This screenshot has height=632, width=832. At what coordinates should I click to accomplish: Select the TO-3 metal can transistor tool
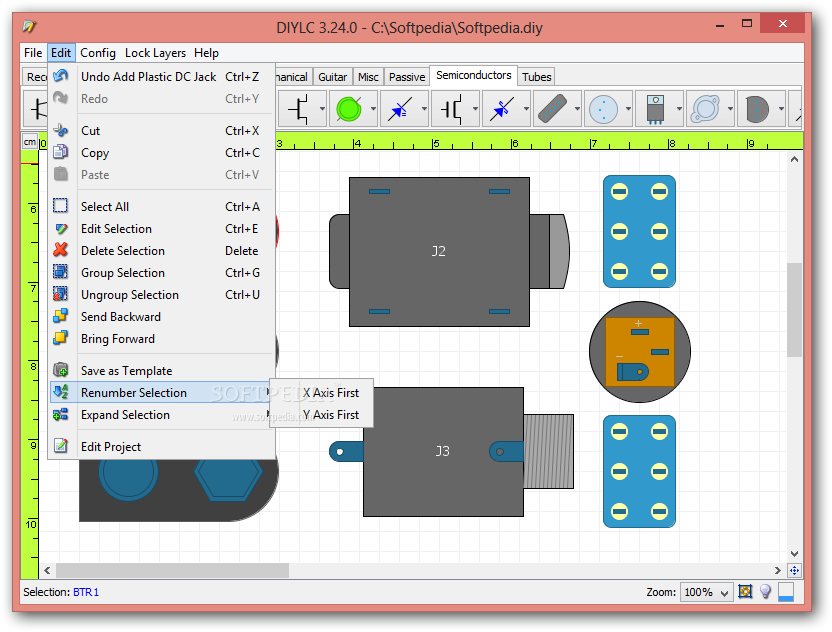point(706,109)
